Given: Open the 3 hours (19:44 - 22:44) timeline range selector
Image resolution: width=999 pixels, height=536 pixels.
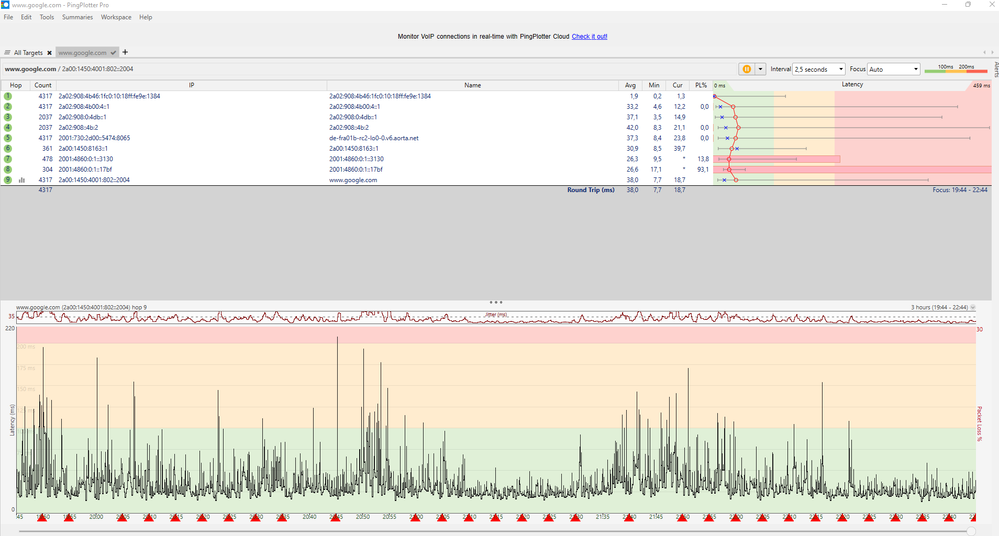Looking at the screenshot, I should click(943, 307).
